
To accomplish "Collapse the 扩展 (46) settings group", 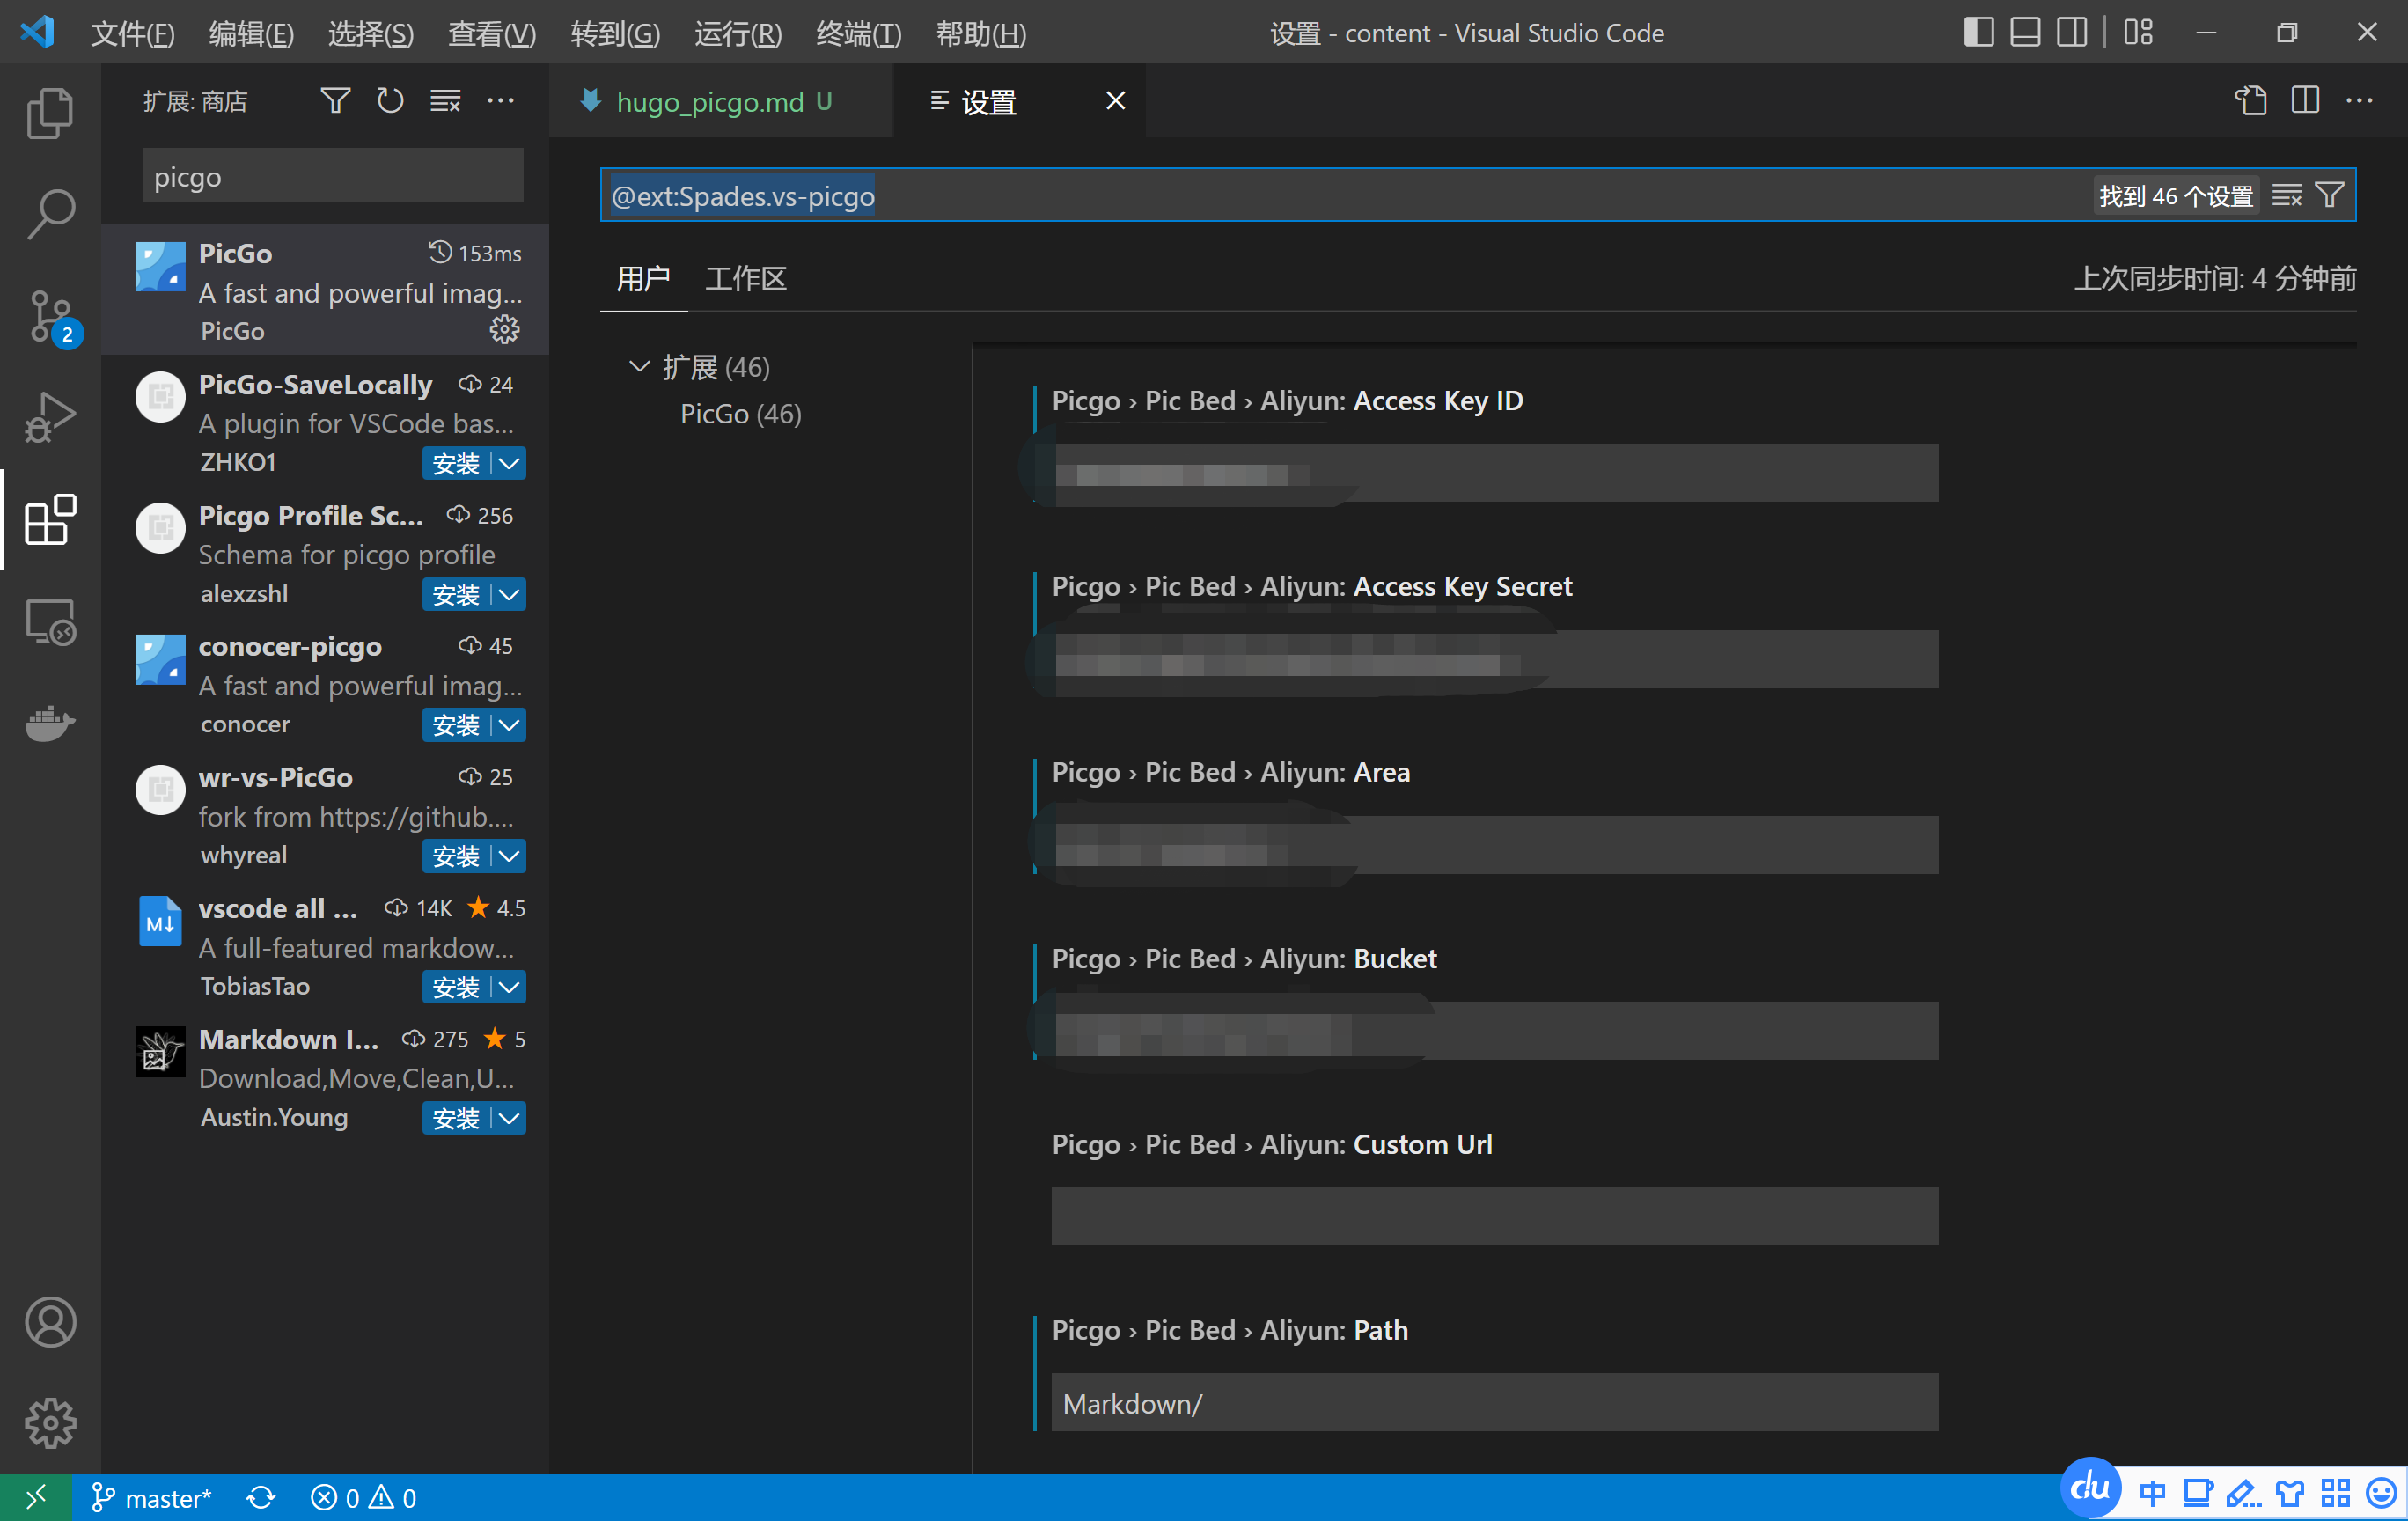I will [x=639, y=366].
